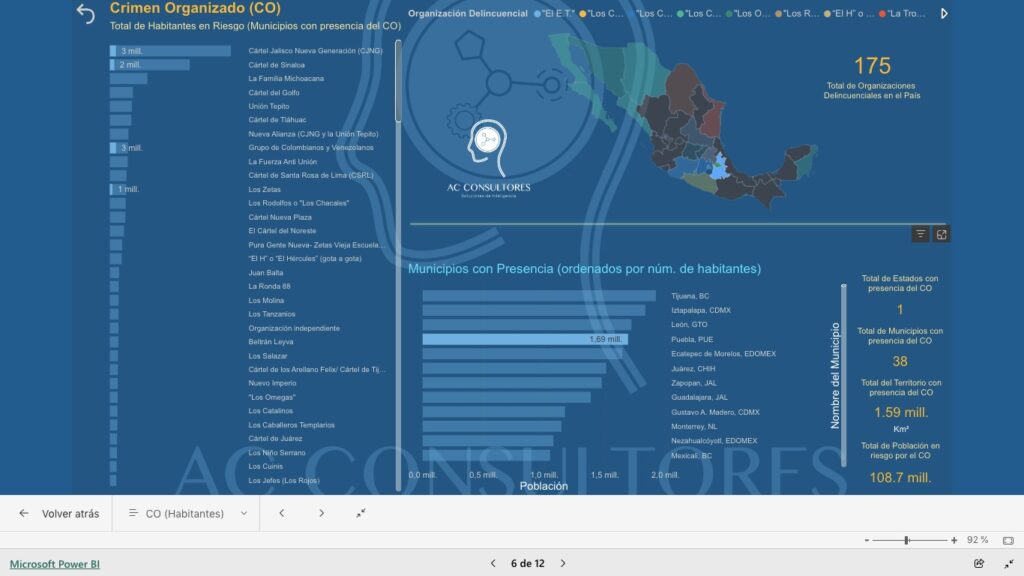
Task: Open the CO (Habitantes) bookmark dropdown
Action: [x=187, y=513]
